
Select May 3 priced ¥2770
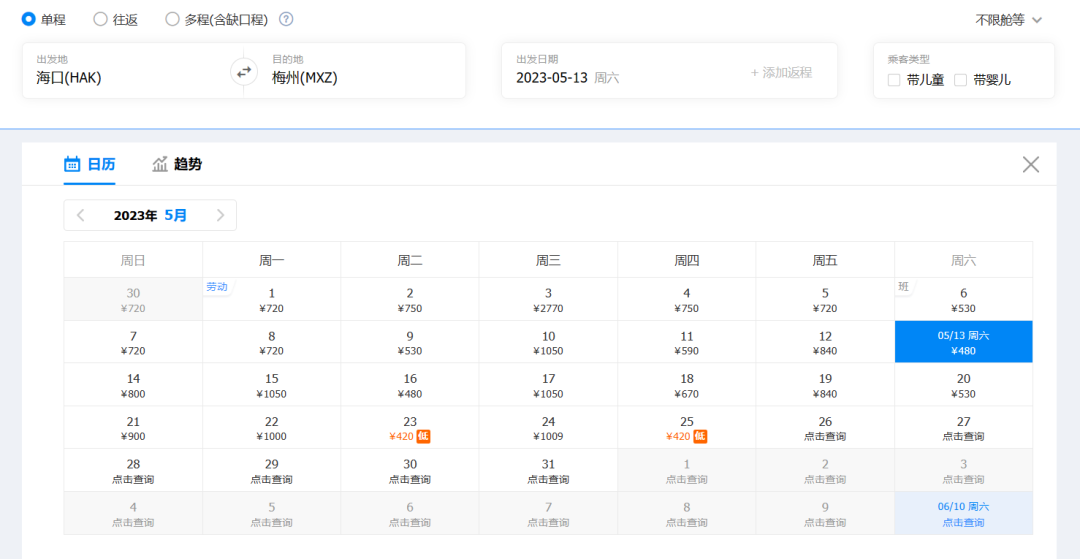pos(548,299)
